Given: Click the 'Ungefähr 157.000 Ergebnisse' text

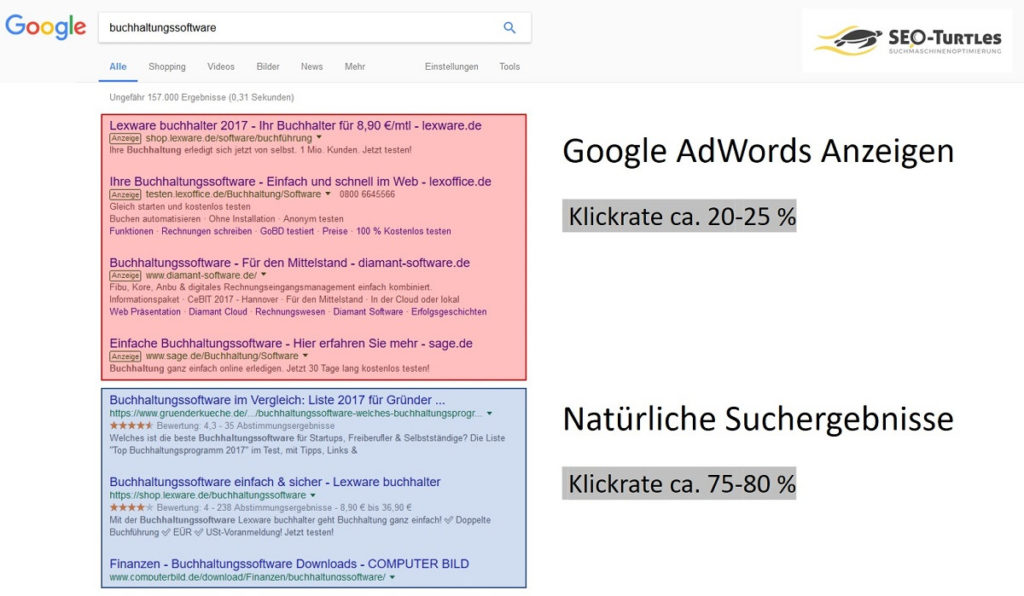Looking at the screenshot, I should click(202, 97).
